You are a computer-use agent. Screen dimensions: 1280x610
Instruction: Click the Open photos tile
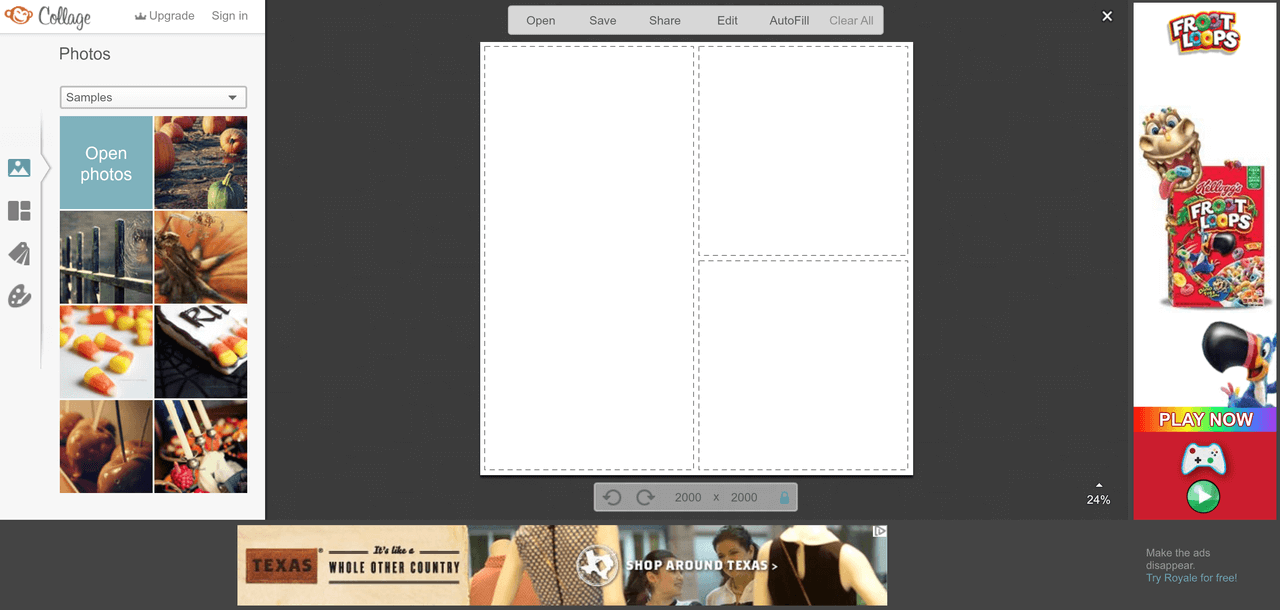click(x=106, y=162)
